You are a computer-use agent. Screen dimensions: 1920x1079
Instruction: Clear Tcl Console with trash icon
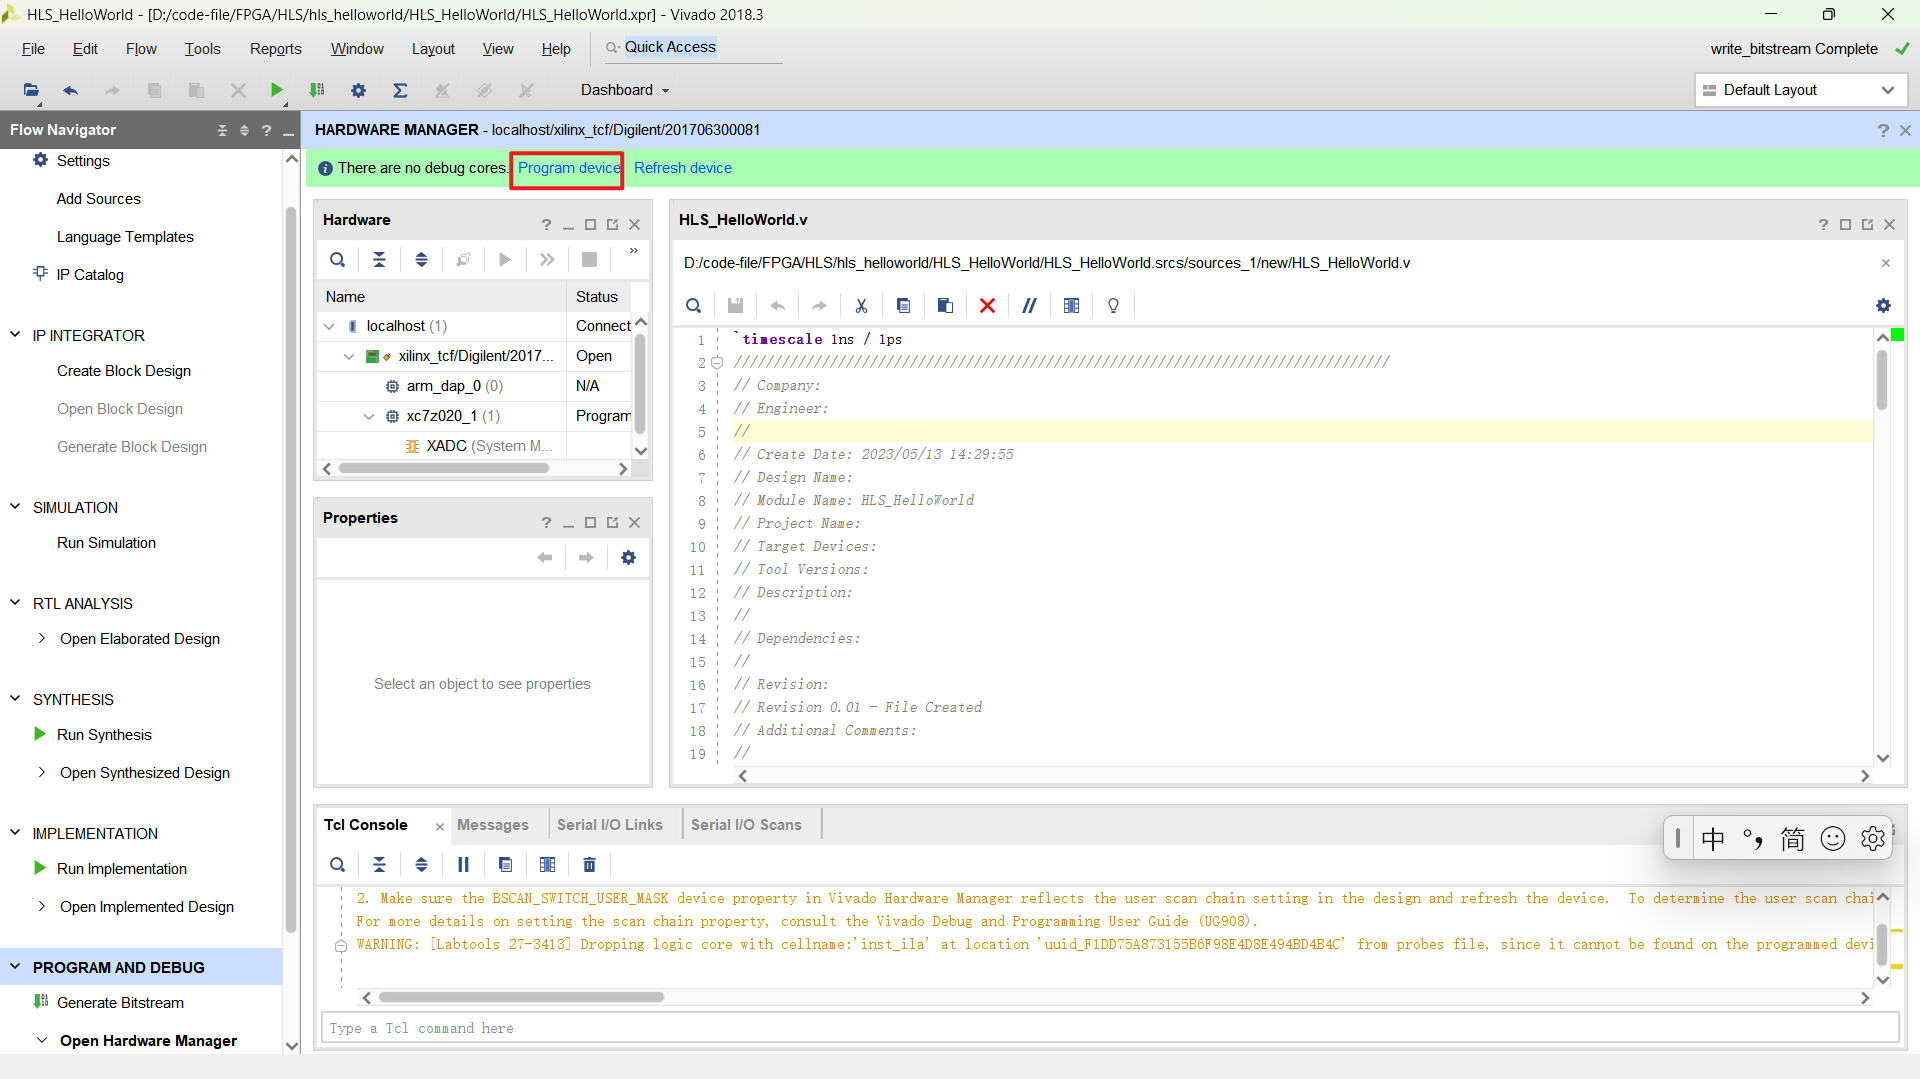click(589, 865)
